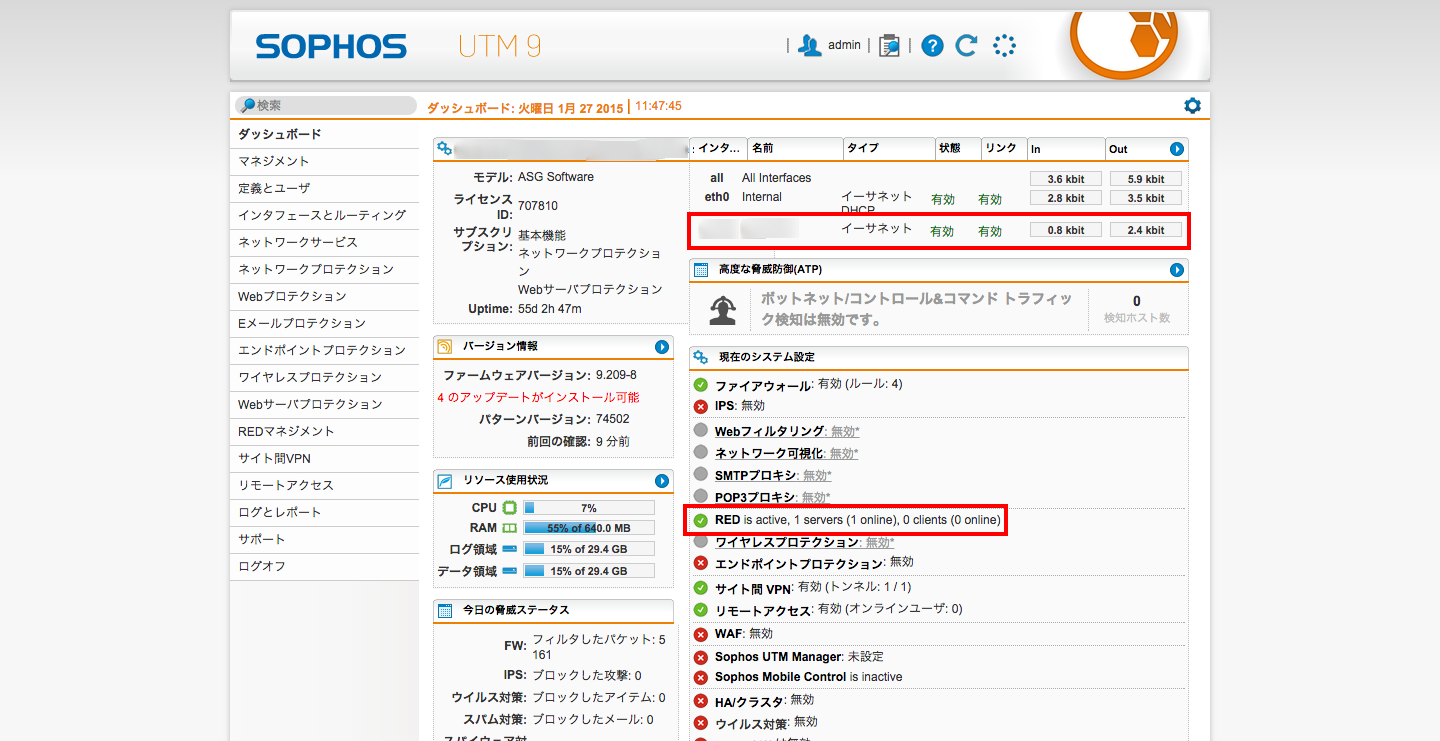This screenshot has height=741, width=1440.
Task: Open advanced threat protection panel arrow
Action: tap(1177, 270)
